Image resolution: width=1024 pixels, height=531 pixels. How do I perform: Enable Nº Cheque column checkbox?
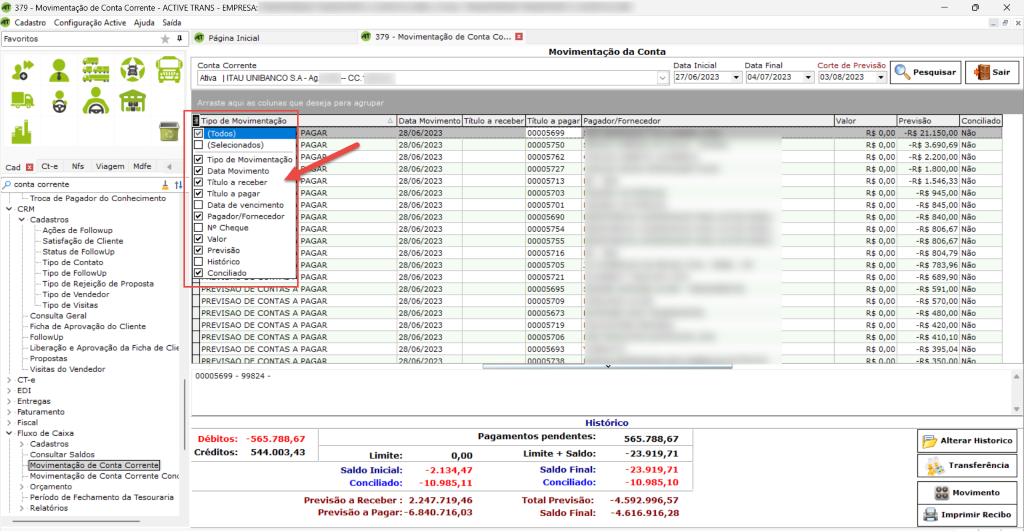tap(199, 228)
